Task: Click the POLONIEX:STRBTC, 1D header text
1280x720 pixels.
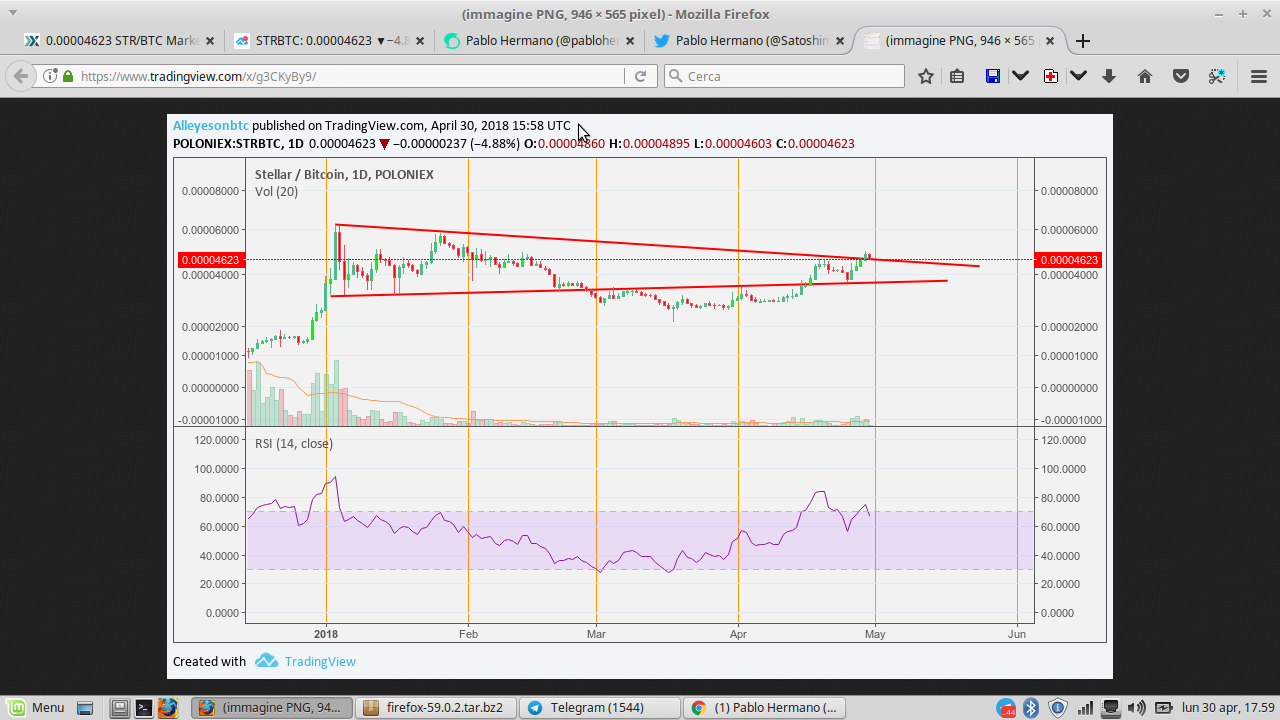Action: coord(238,144)
